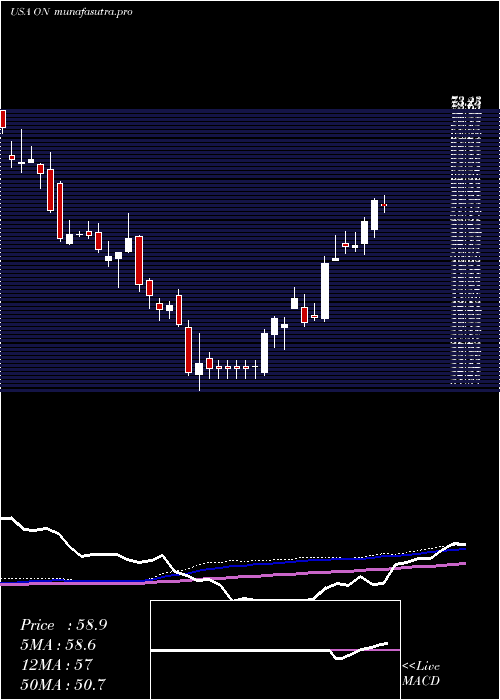Click the 'USA ON munafasutra.pro' title text
The width and height of the screenshot is (500, 700).
pyautogui.click(x=71, y=12)
